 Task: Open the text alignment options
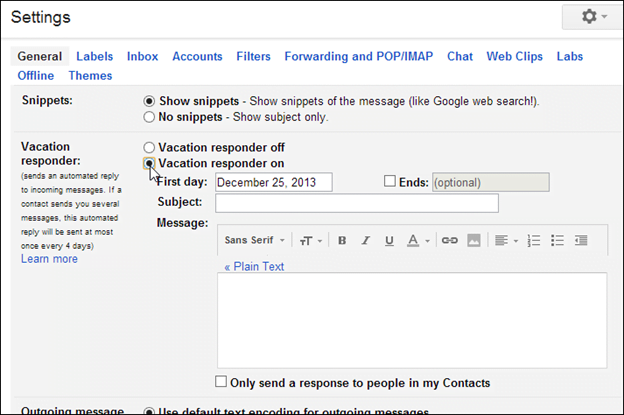506,240
